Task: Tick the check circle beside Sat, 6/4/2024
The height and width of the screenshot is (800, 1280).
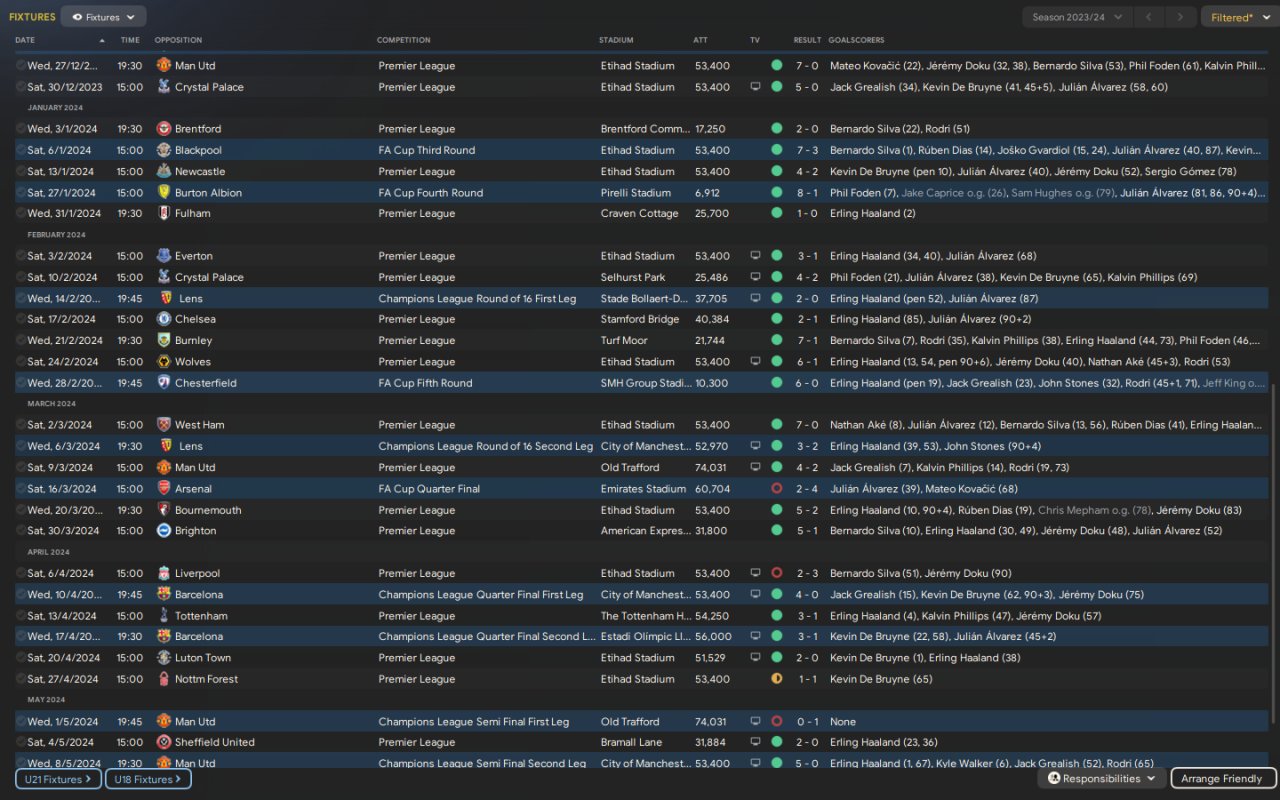Action: point(21,574)
